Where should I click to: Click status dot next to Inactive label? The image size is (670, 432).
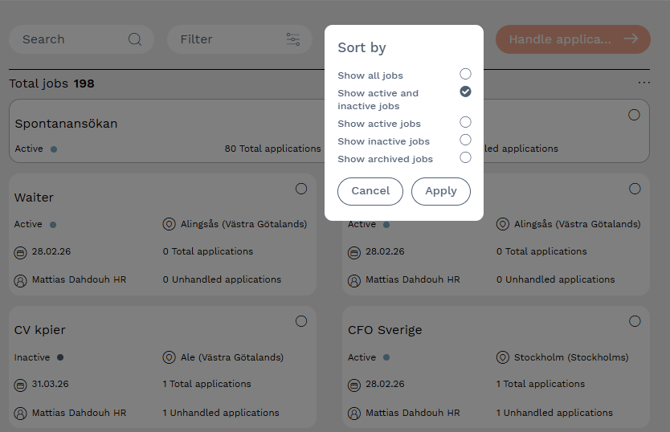click(x=60, y=357)
